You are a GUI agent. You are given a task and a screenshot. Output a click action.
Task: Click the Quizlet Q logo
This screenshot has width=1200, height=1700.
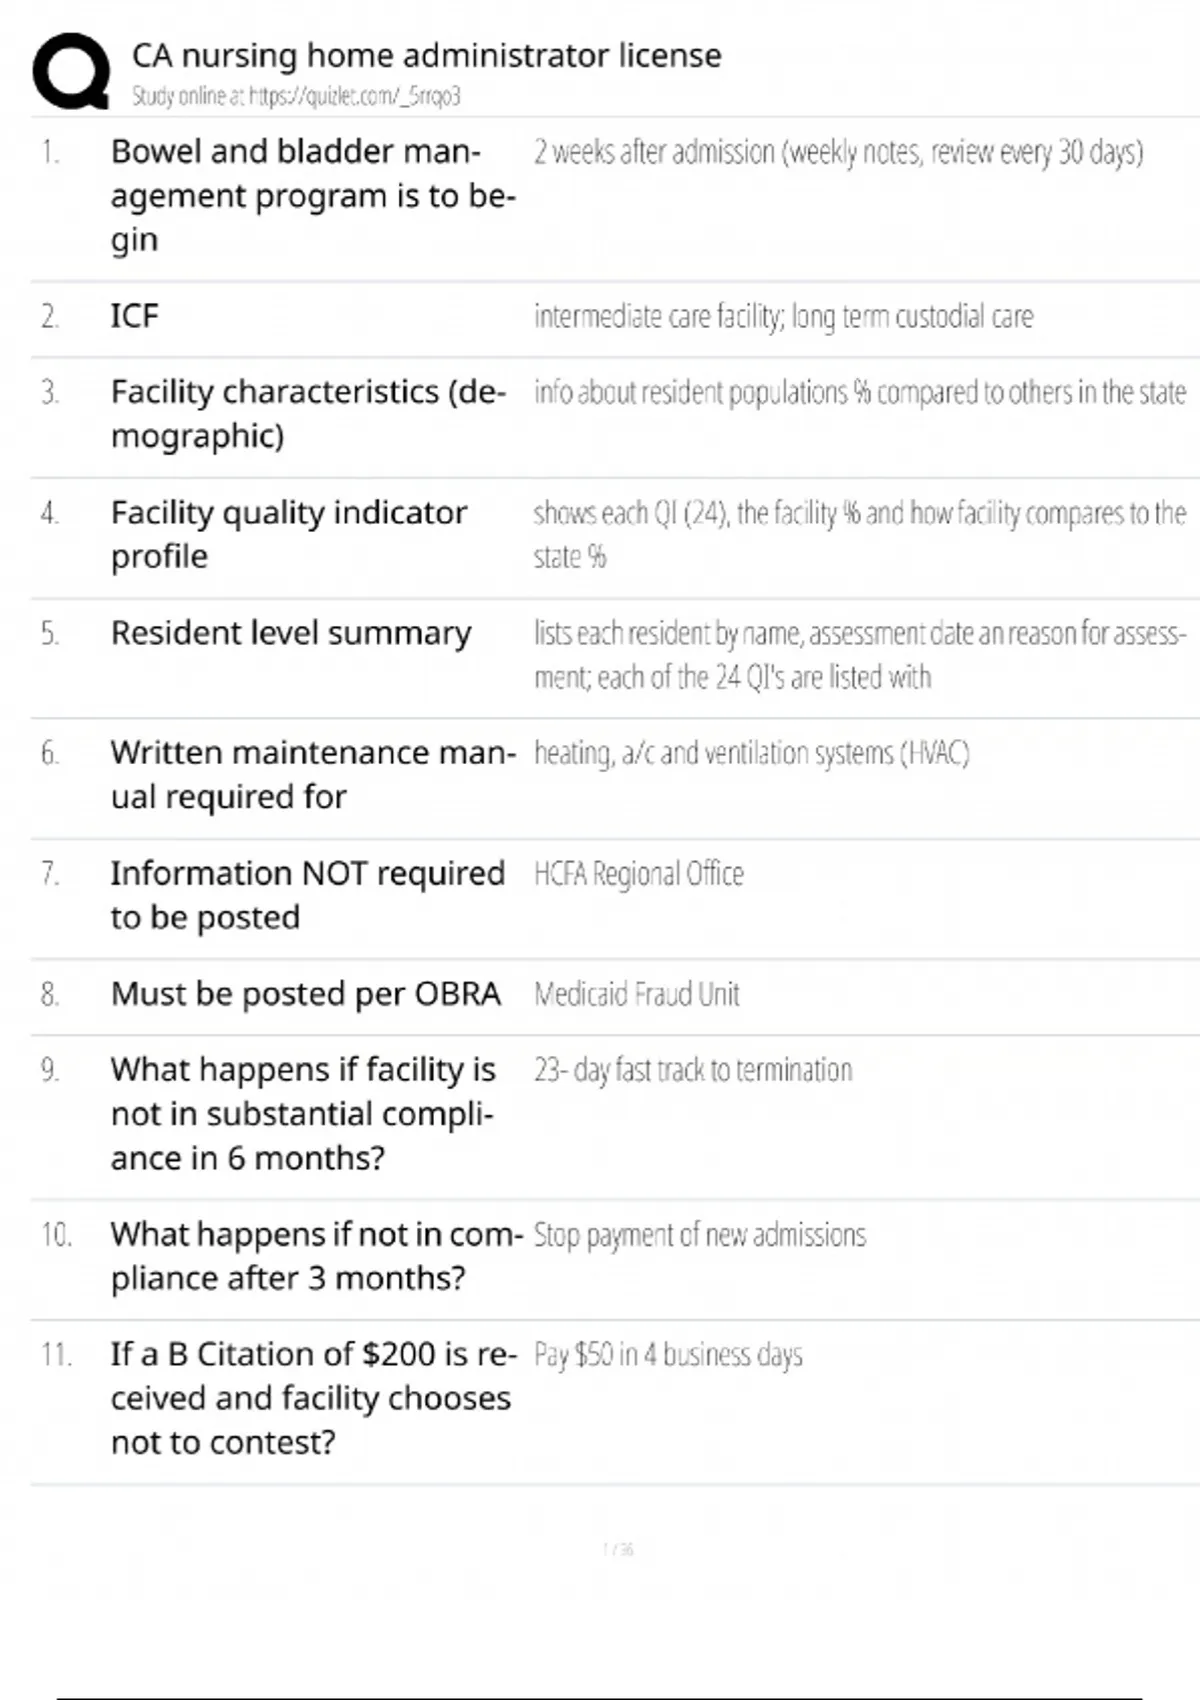[x=70, y=71]
